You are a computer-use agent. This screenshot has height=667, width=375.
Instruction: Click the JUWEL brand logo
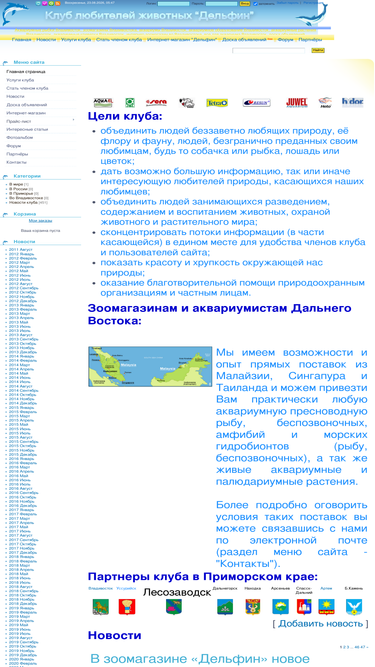pyautogui.click(x=296, y=103)
